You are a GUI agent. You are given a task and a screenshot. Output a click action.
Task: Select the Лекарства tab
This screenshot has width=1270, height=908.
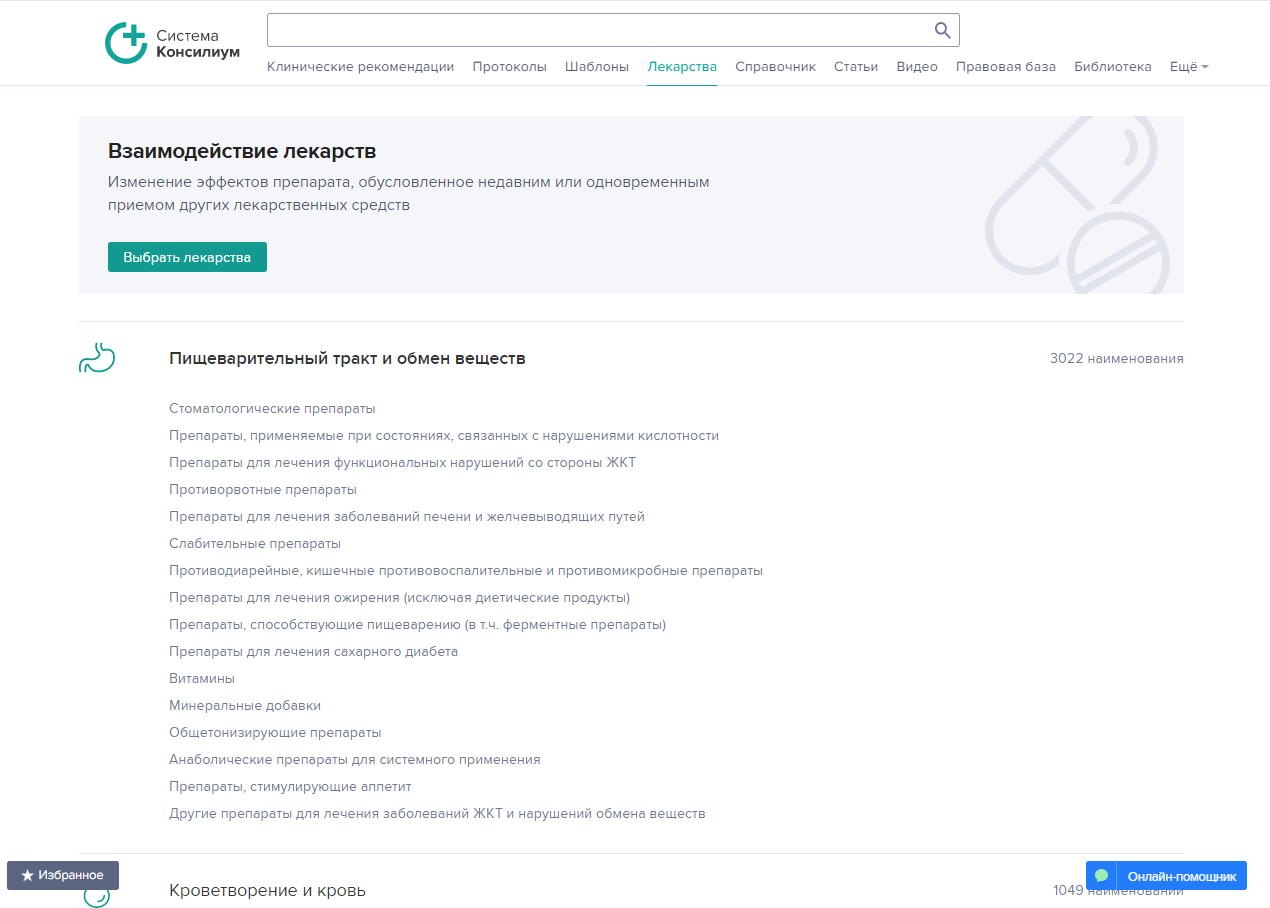[682, 67]
